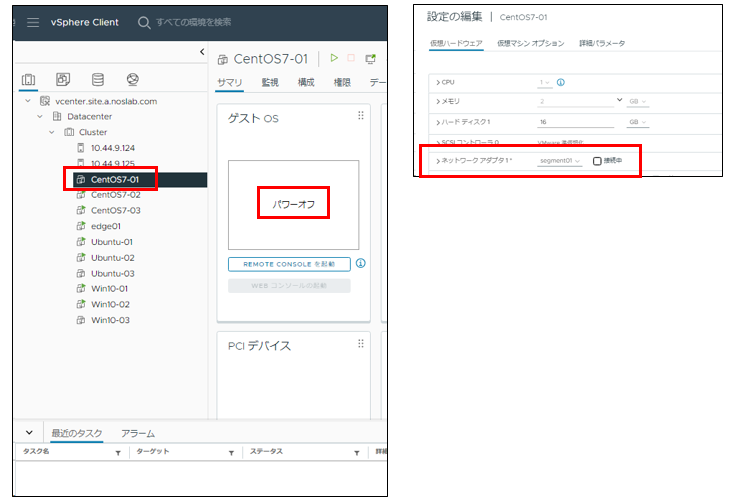Click the VM icon beside Win10-03
735x504 pixels.
[81, 320]
